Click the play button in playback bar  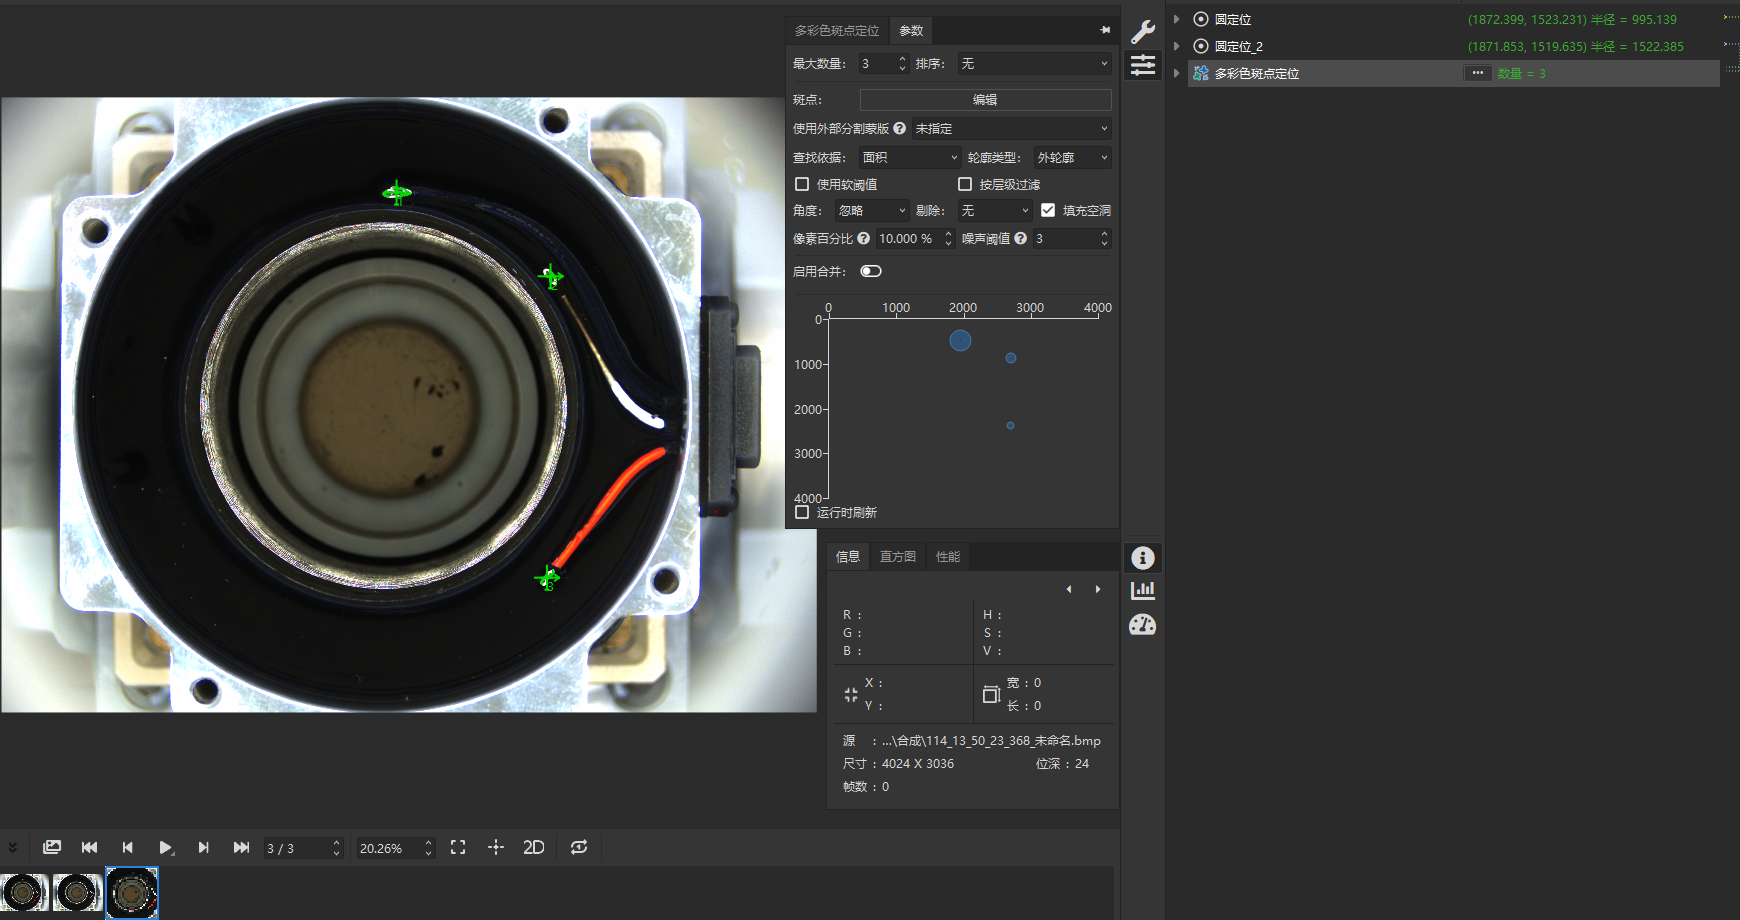165,848
